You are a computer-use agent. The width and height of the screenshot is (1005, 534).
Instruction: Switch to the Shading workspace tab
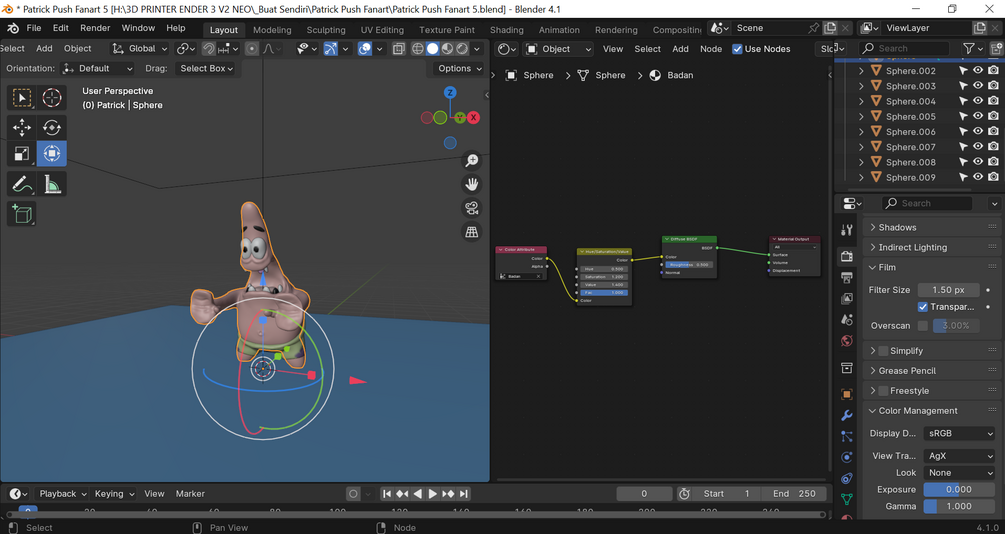[x=506, y=29]
